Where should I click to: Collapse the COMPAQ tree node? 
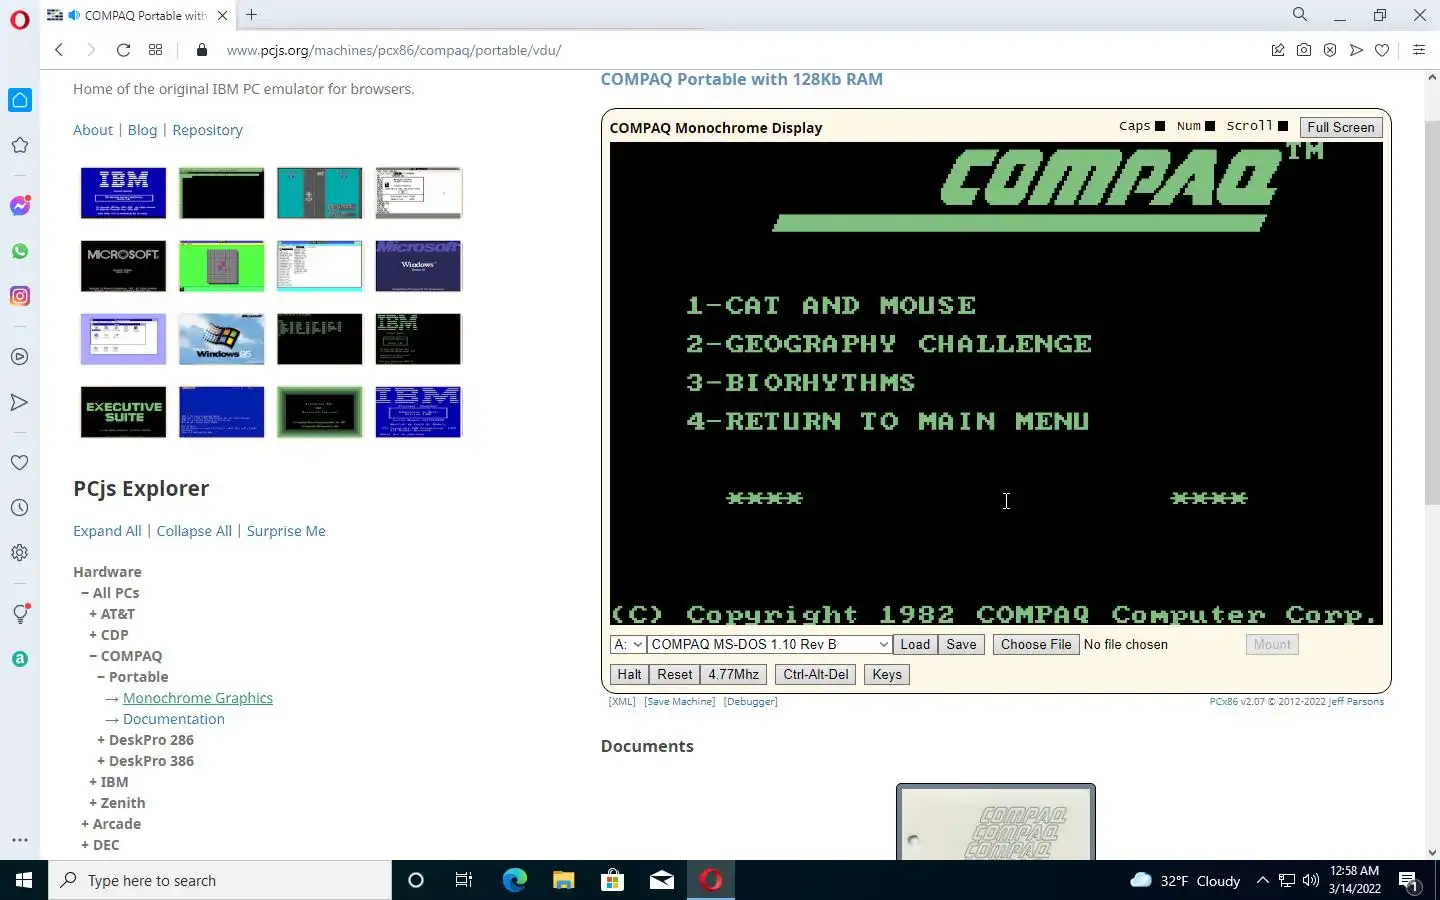pos(125,656)
